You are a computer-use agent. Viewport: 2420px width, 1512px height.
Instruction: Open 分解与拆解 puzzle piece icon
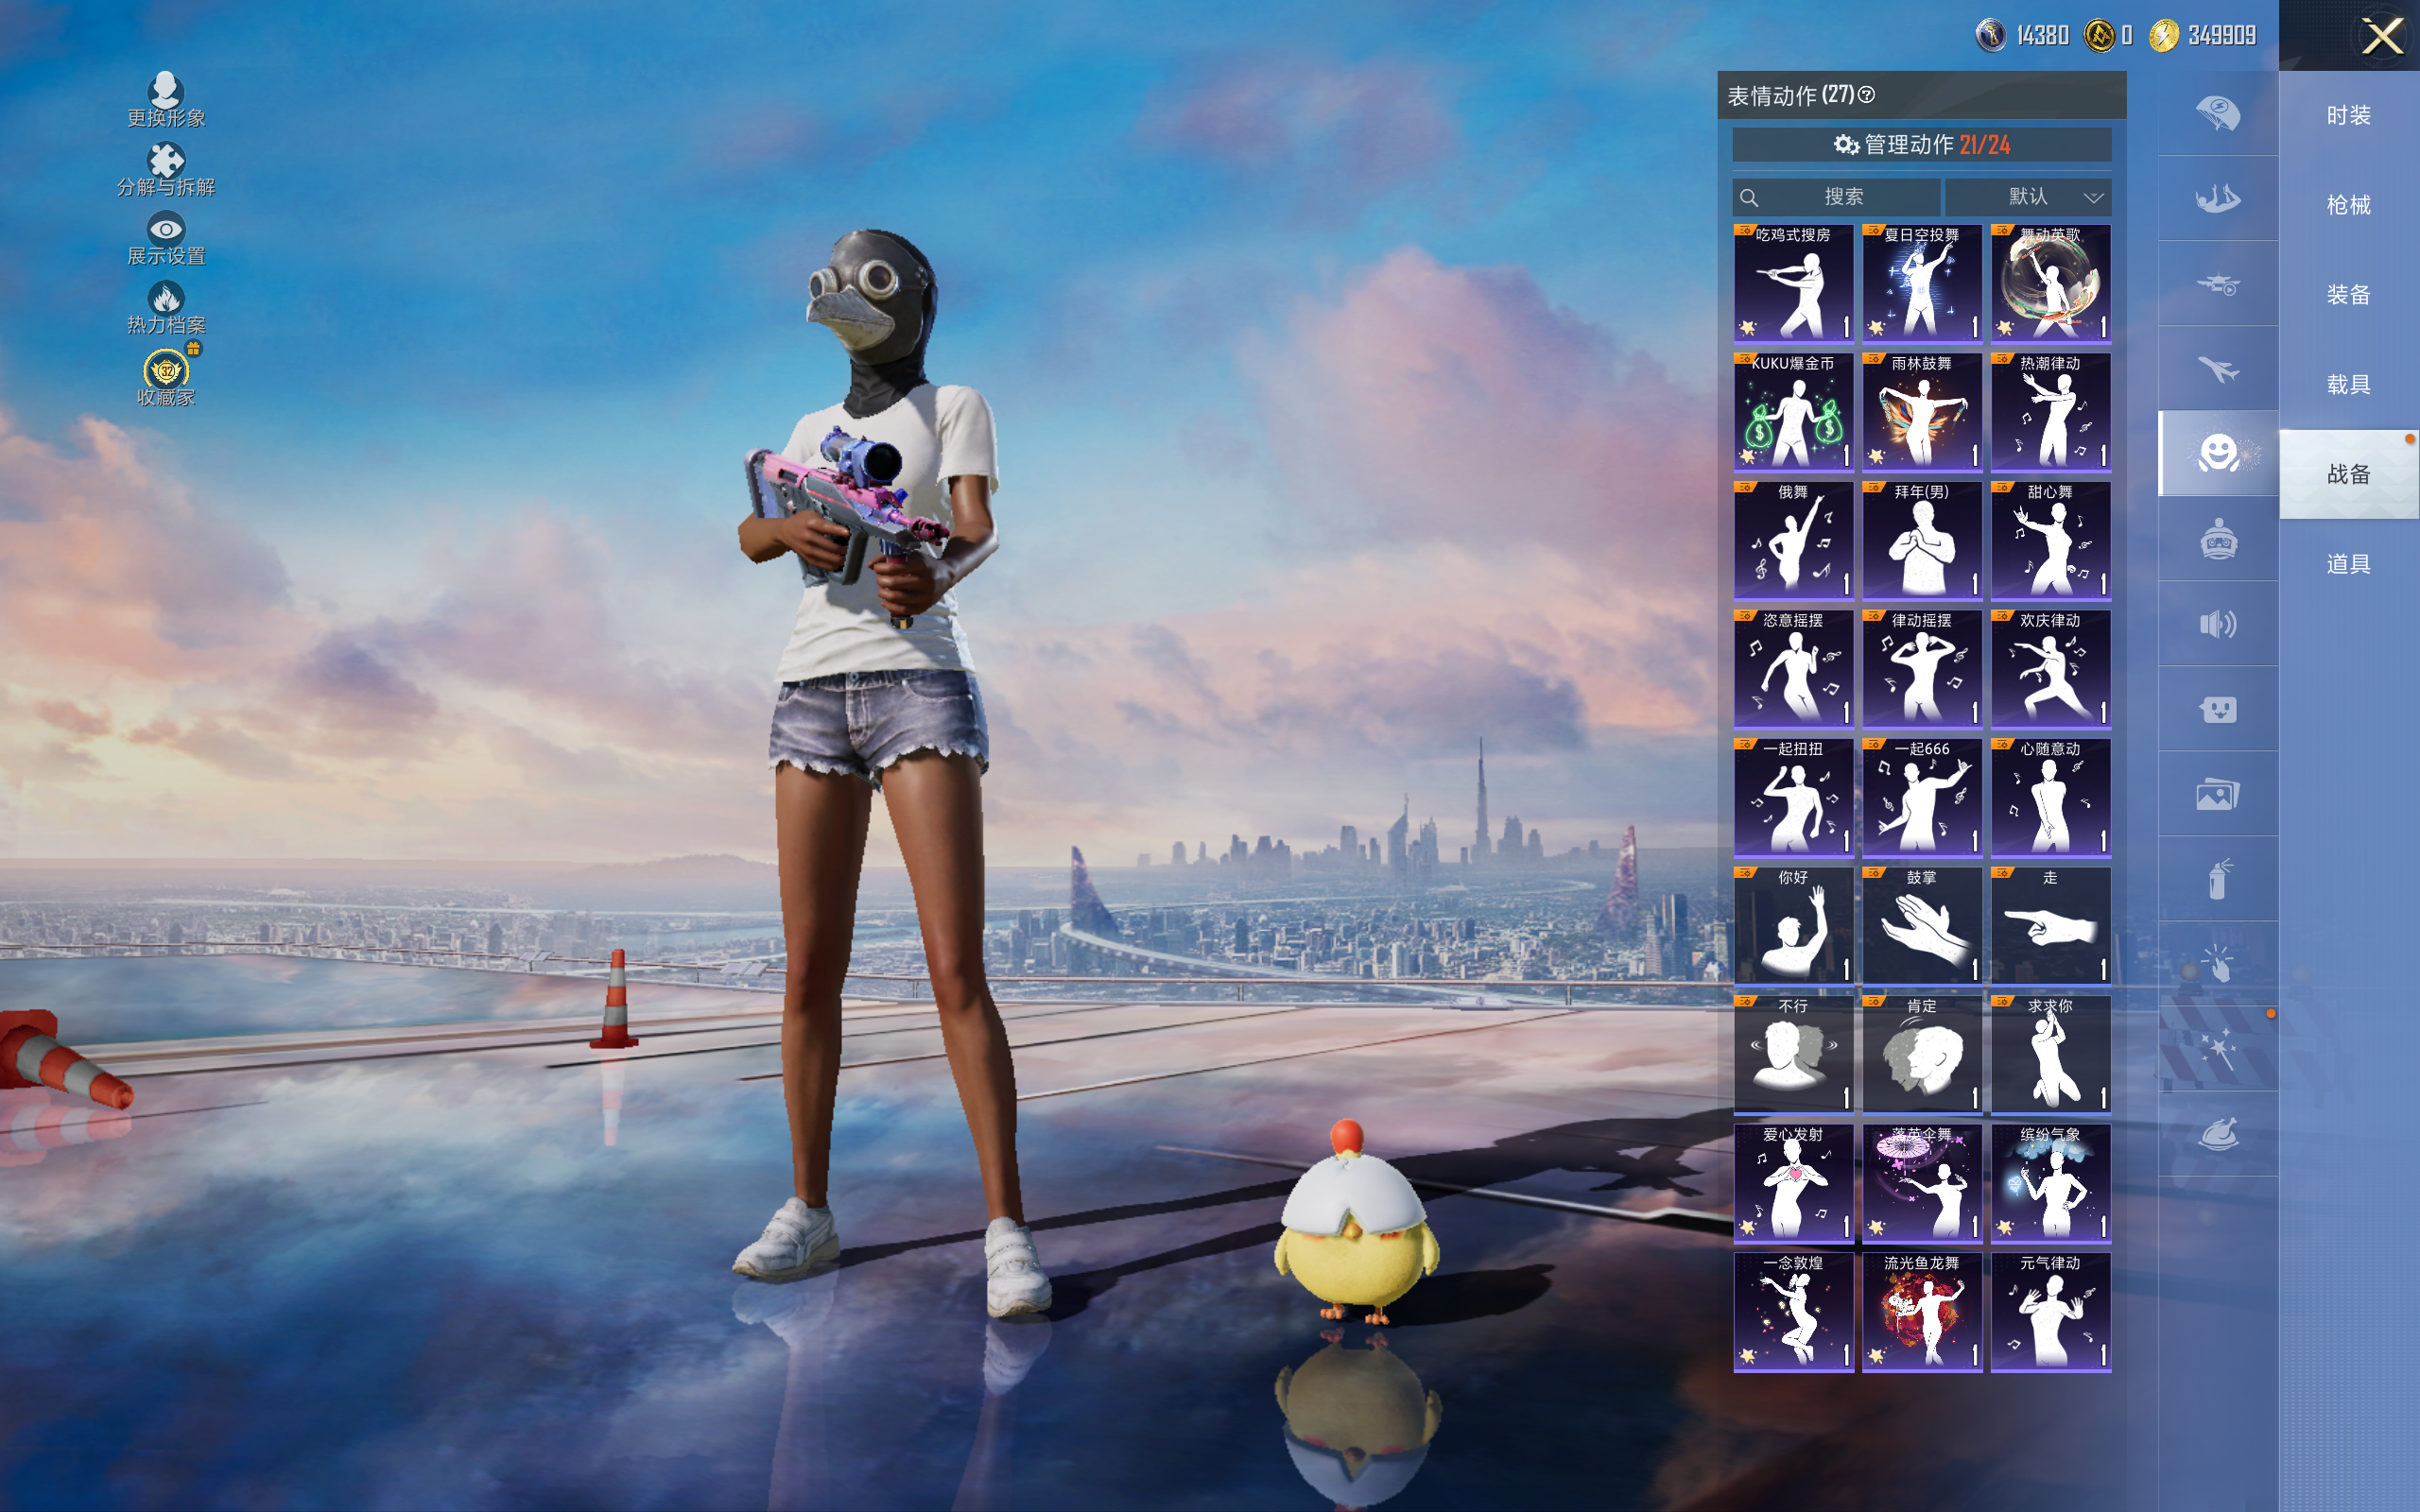(x=165, y=161)
